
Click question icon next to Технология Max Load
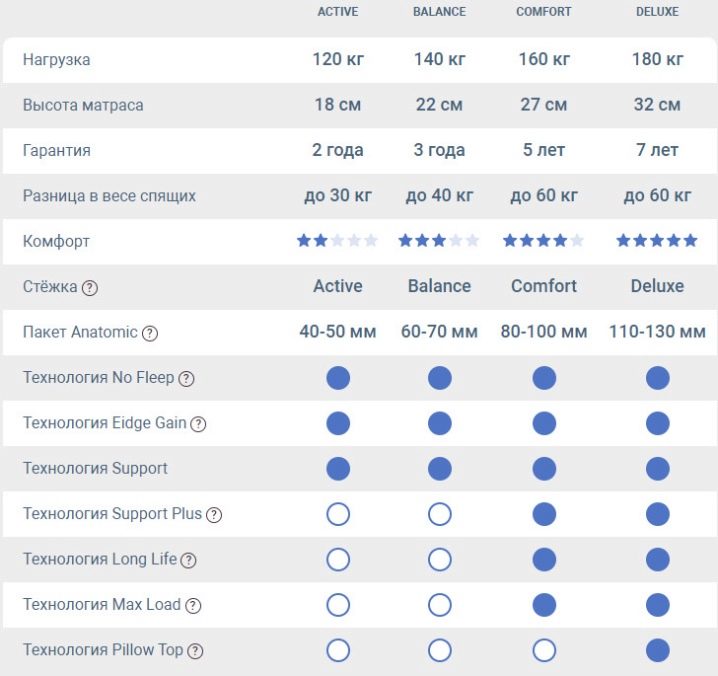tap(193, 606)
